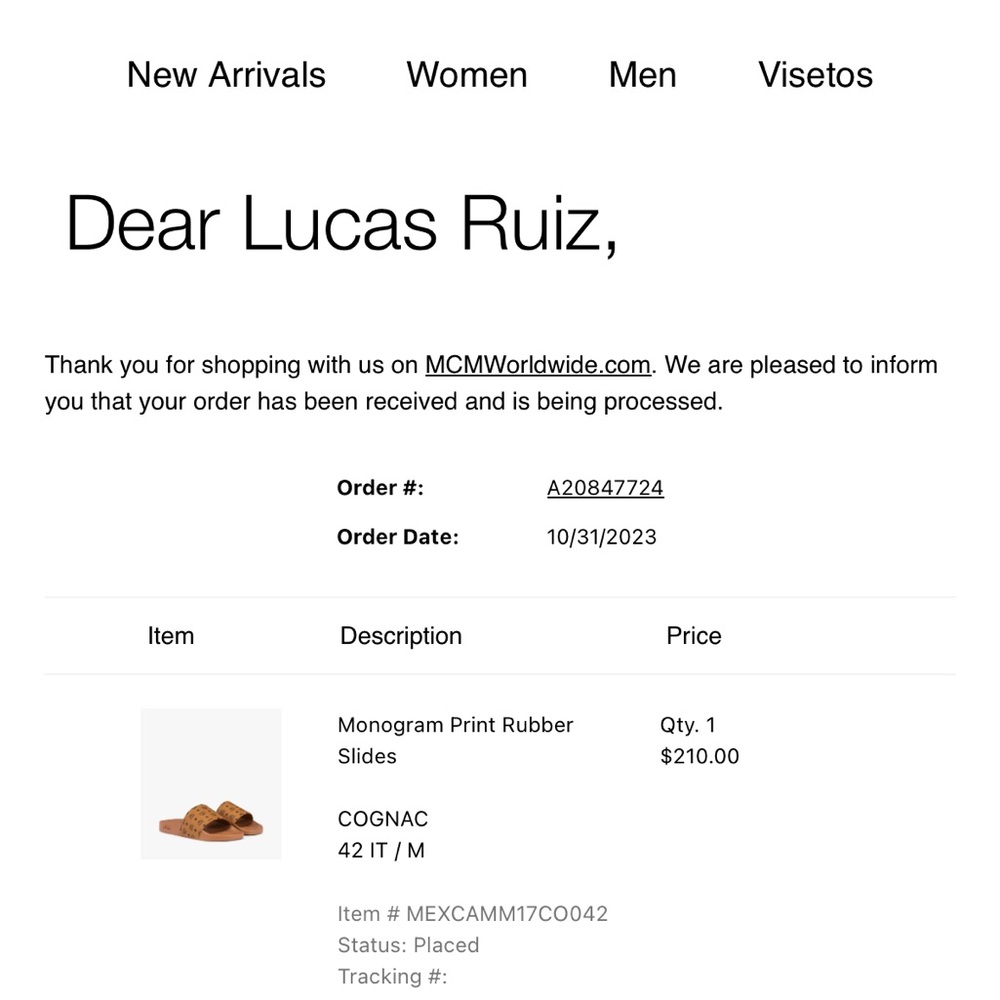This screenshot has height=1000, width=1000.
Task: Open the New Arrivals navigation link
Action: tap(226, 75)
